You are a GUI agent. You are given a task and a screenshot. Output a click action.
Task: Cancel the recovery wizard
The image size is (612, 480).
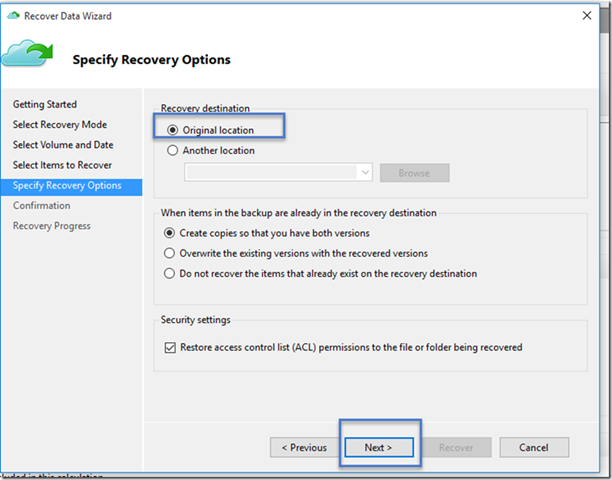[x=534, y=447]
